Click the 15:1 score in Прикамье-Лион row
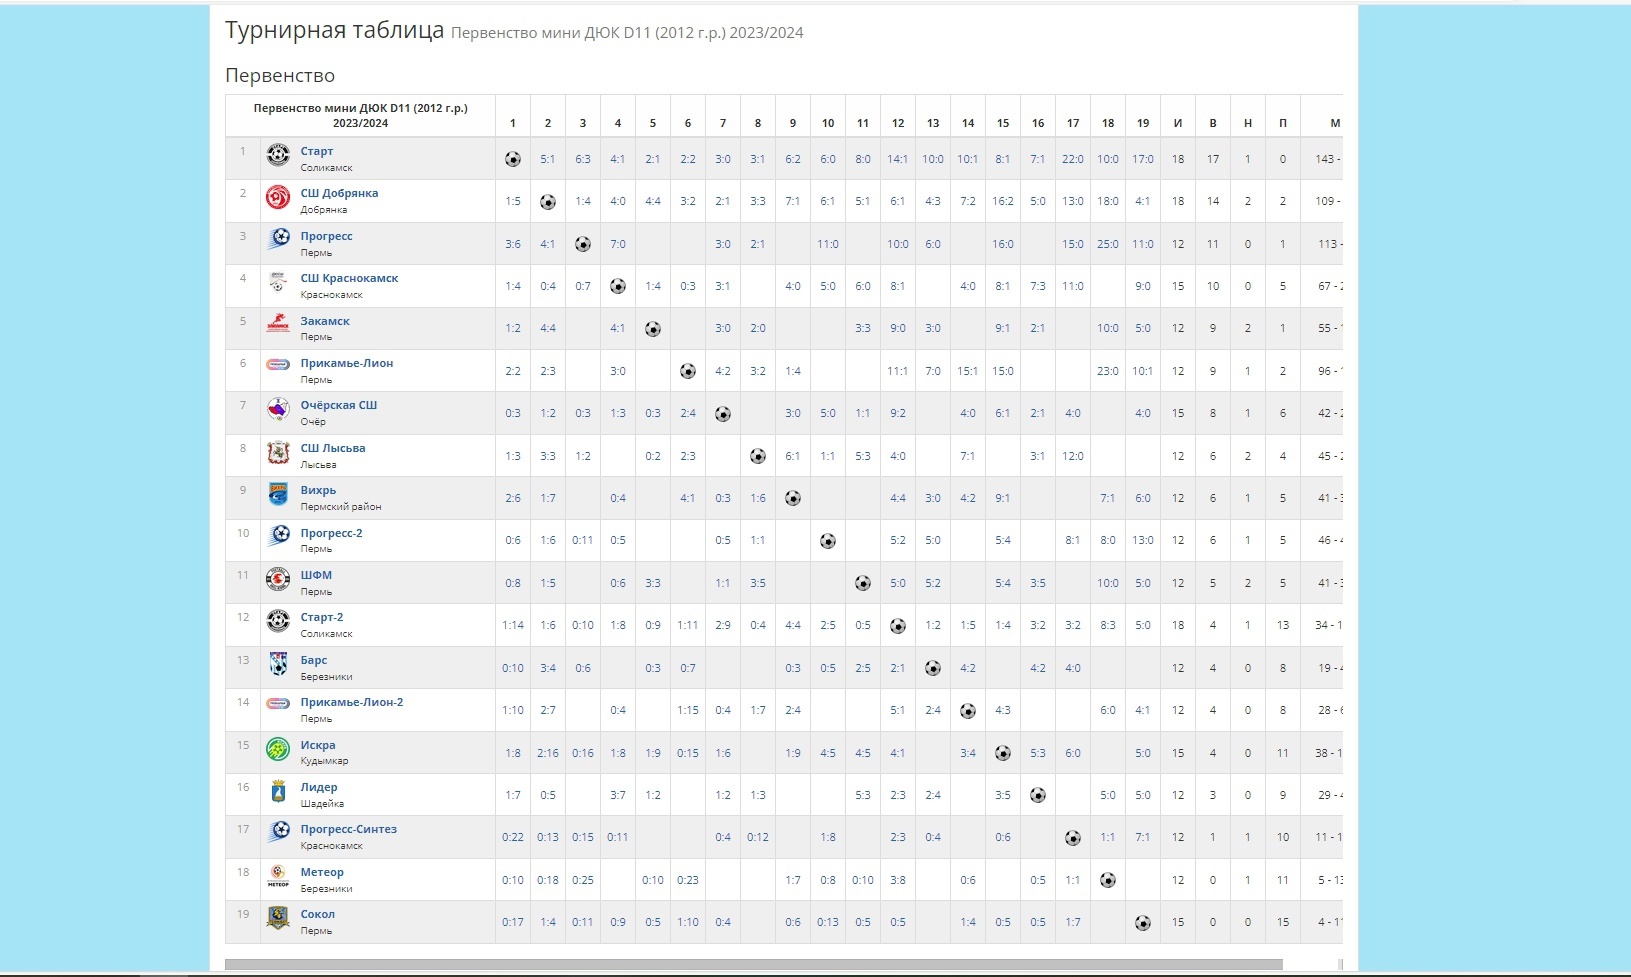The image size is (1631, 977). (x=968, y=371)
